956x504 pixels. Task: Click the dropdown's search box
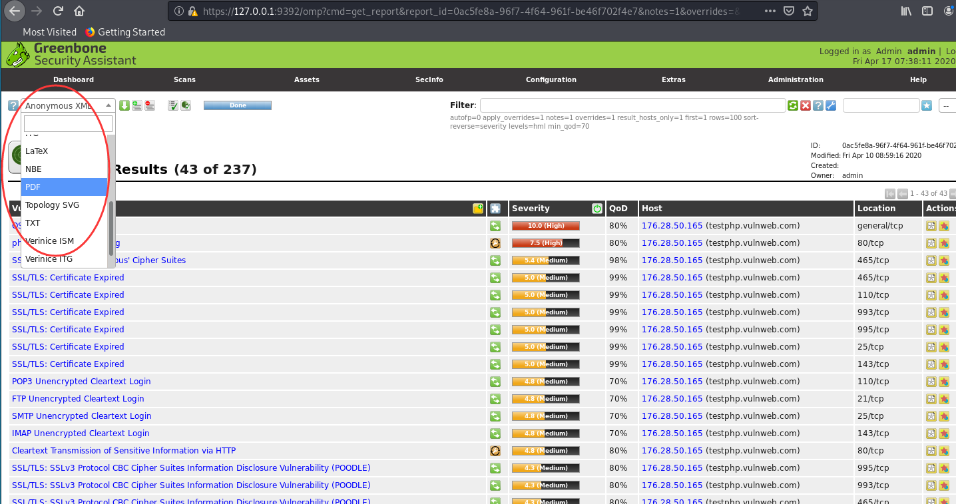tap(68, 124)
